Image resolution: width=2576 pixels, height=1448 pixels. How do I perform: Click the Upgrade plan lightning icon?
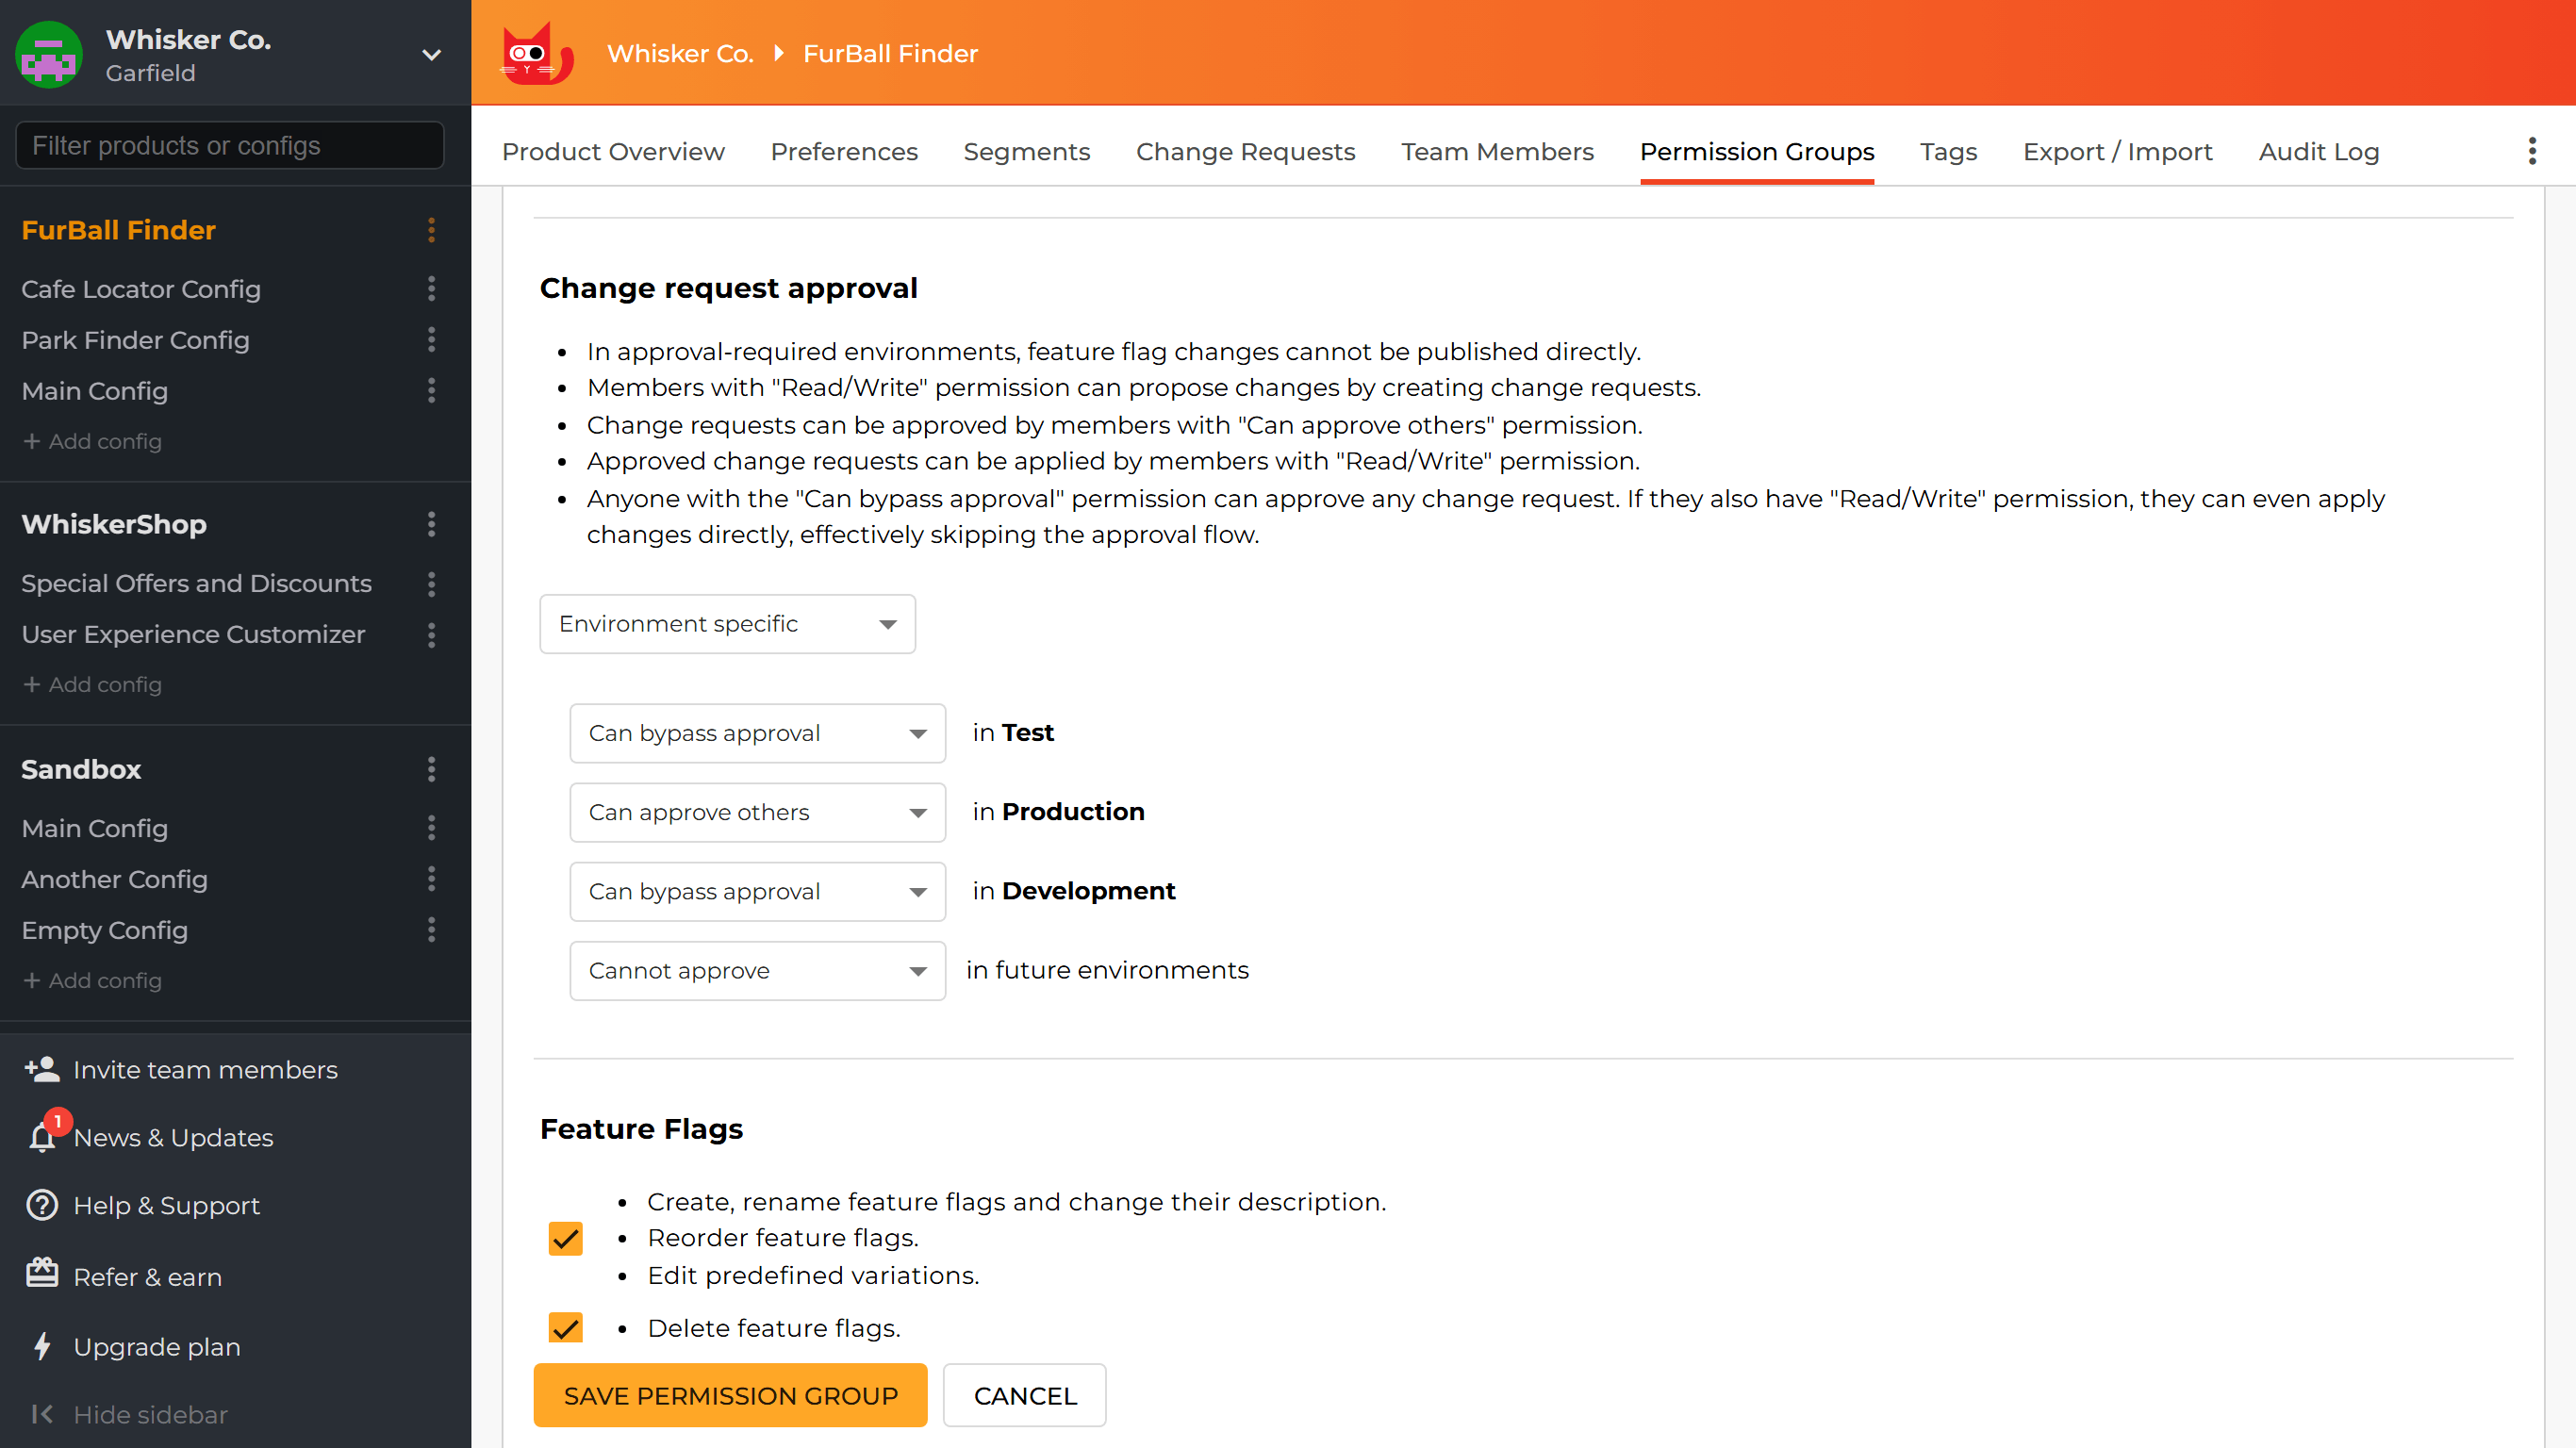pos(42,1346)
